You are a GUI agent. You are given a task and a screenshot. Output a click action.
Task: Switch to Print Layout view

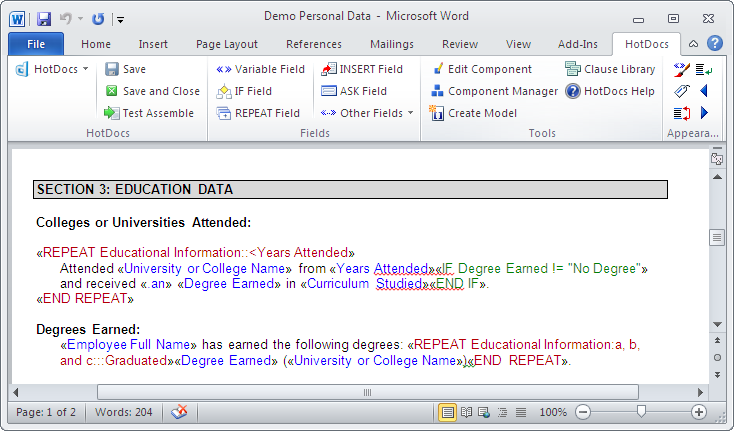[448, 412]
